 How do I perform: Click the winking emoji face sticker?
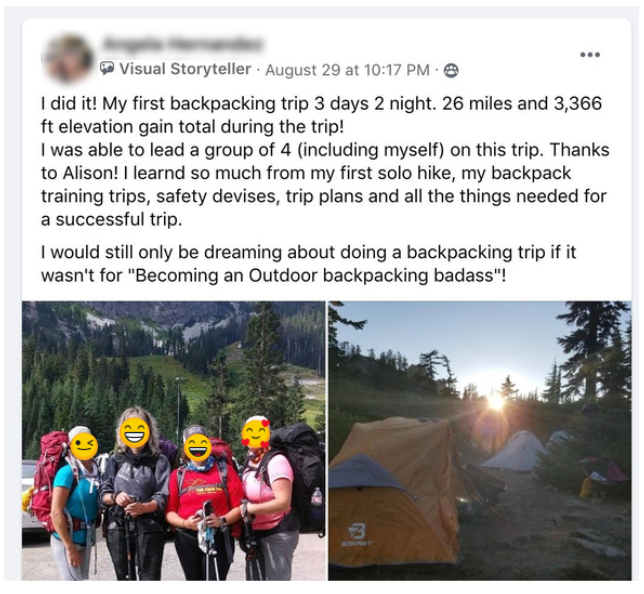(x=84, y=447)
